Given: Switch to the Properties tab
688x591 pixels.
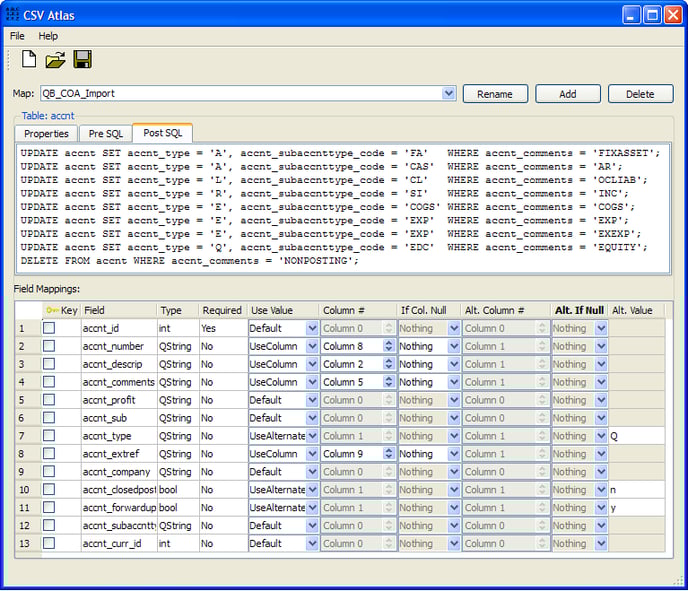Looking at the screenshot, I should (46, 134).
